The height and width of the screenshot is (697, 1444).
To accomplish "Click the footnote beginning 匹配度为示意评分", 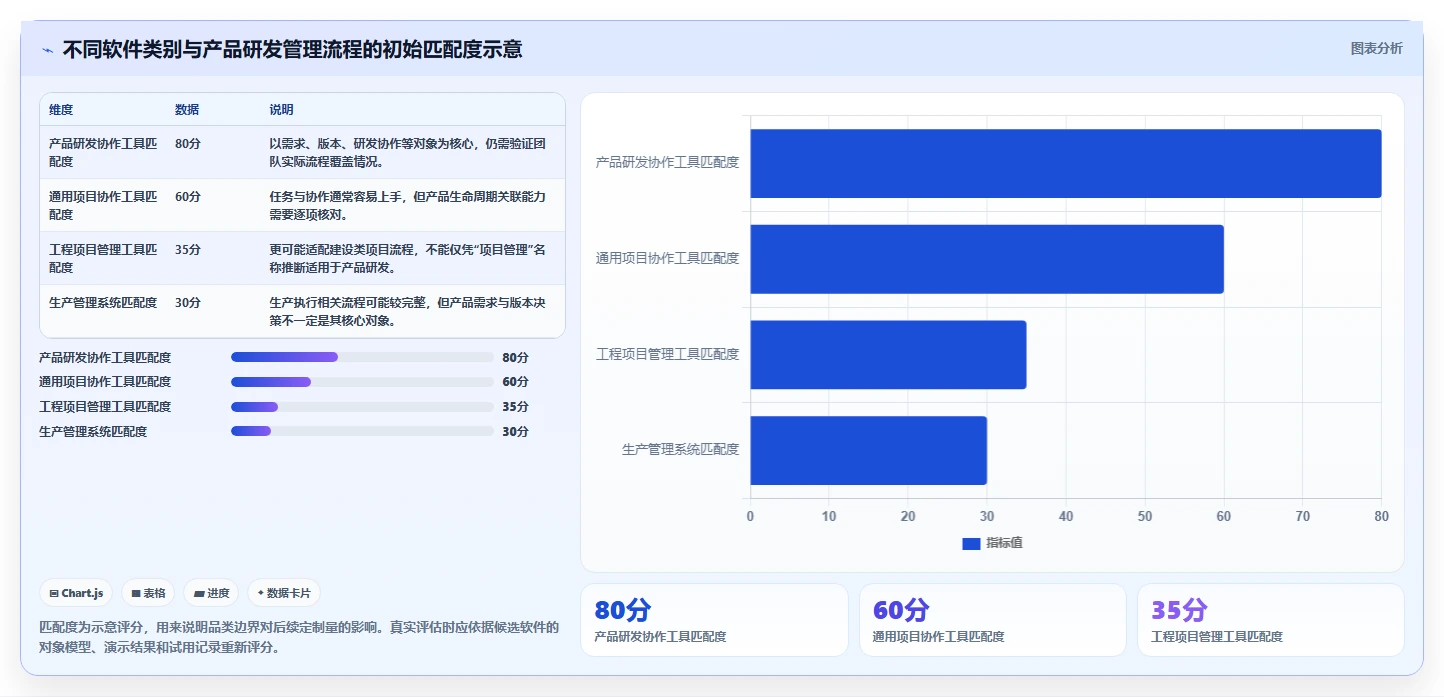I will [299, 637].
